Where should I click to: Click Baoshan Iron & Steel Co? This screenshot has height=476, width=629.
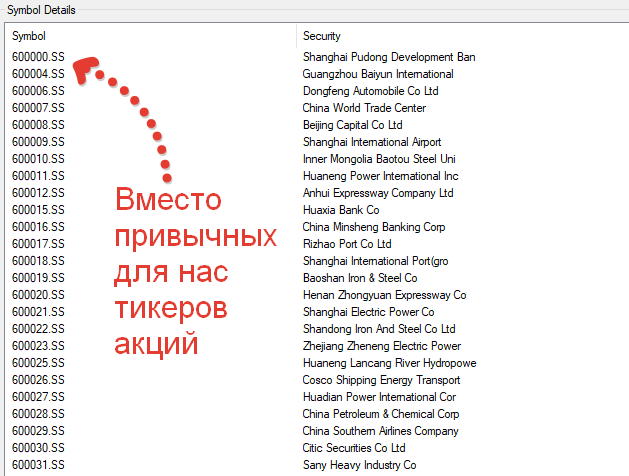click(x=360, y=278)
